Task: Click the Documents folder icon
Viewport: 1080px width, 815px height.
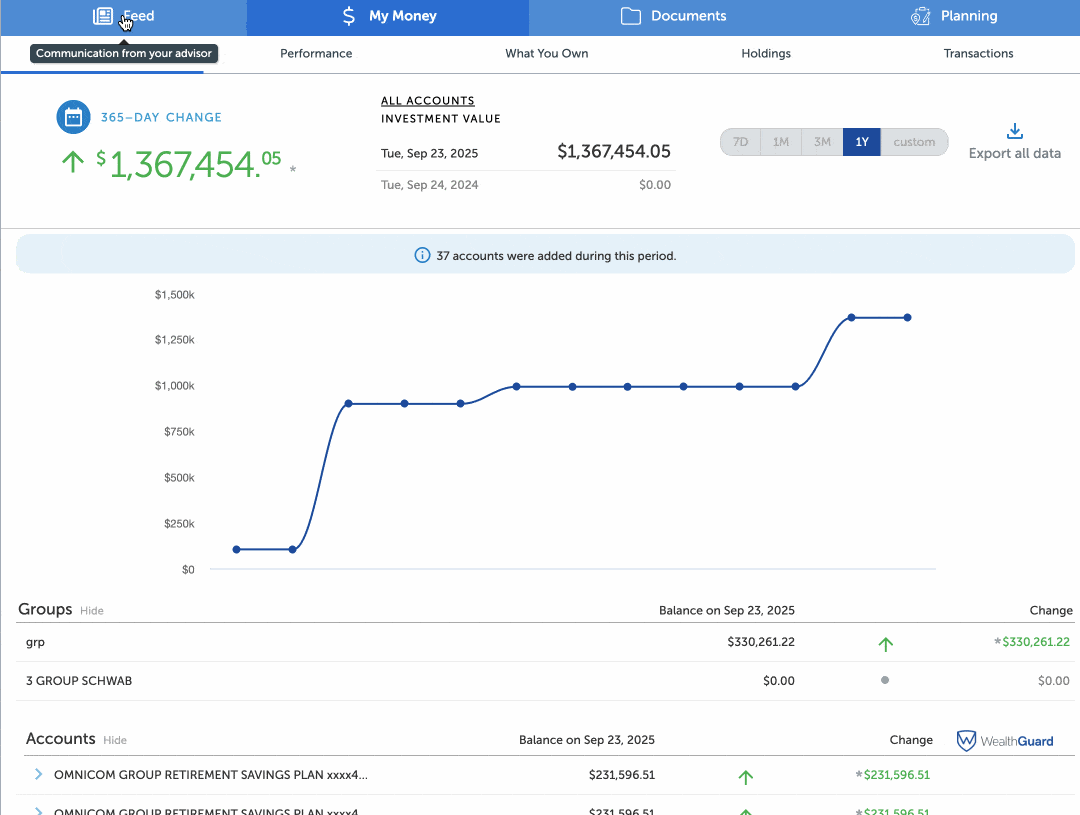Action: (x=630, y=16)
